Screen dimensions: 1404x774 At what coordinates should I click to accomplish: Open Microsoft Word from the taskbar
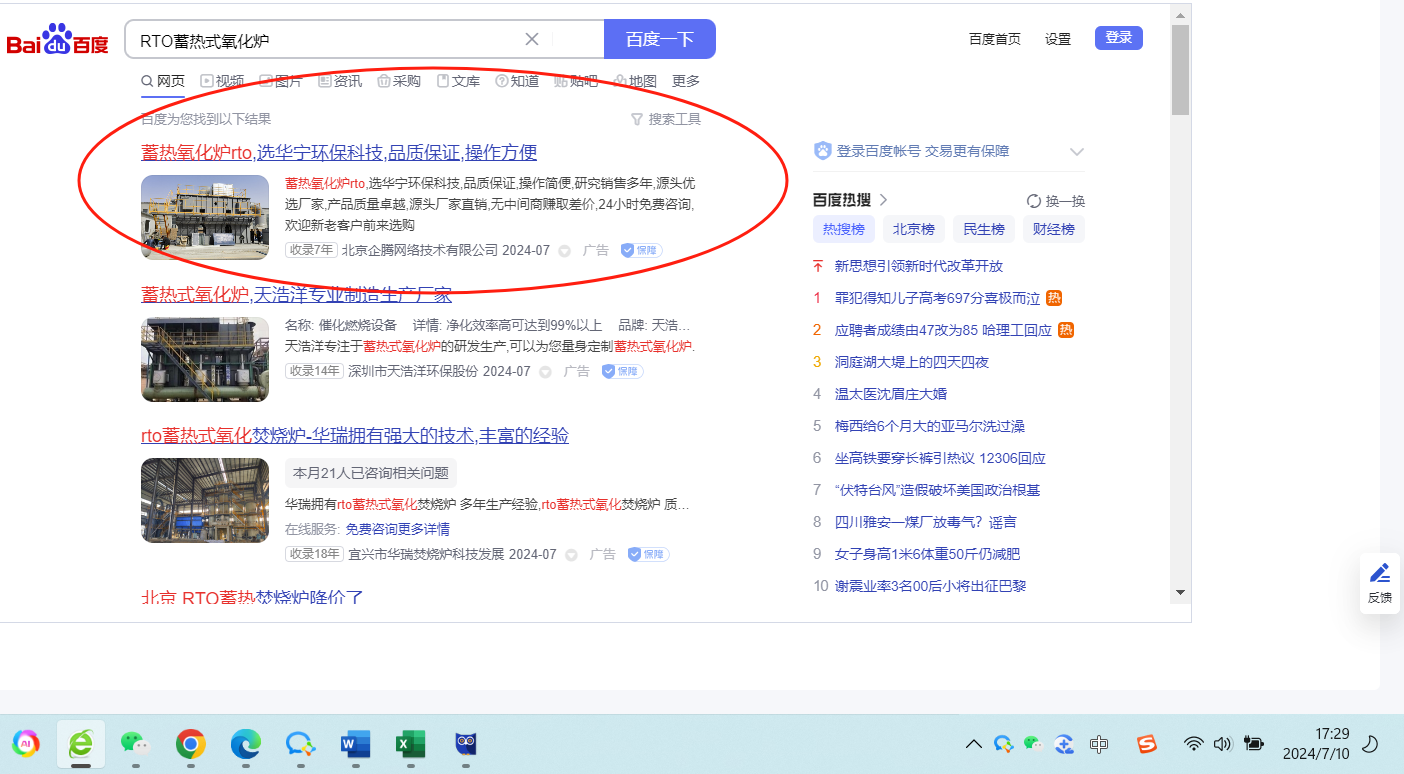pyautogui.click(x=355, y=743)
